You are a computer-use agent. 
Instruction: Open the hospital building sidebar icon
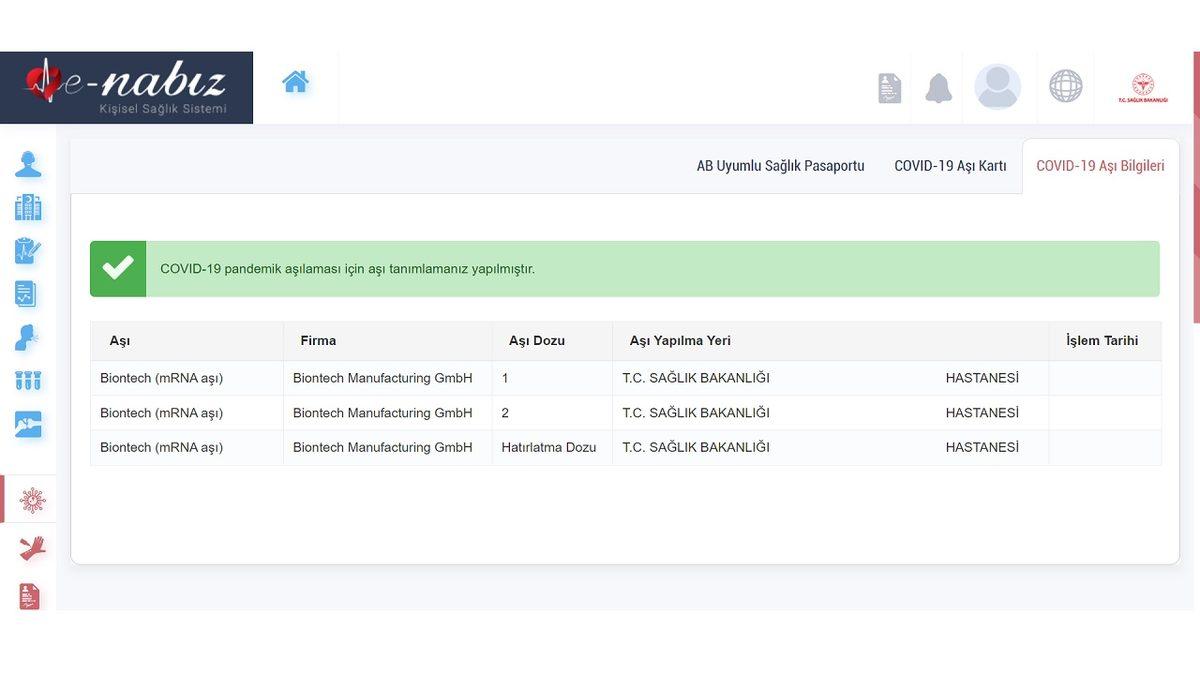pos(28,207)
